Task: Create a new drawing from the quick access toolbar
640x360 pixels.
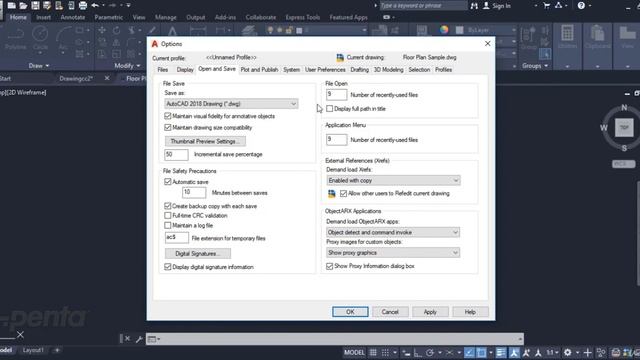Action: coord(11,5)
